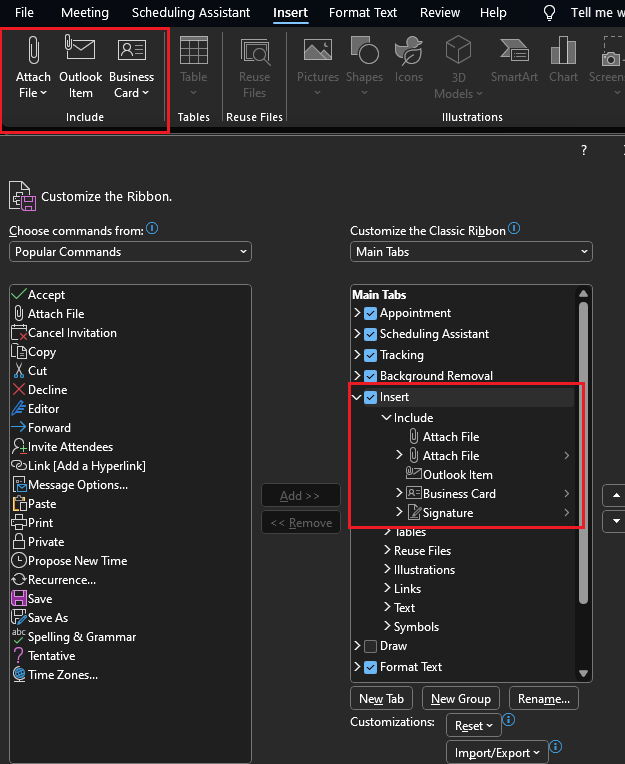This screenshot has width=625, height=764.
Task: Switch to the Format Text tab
Action: point(363,13)
